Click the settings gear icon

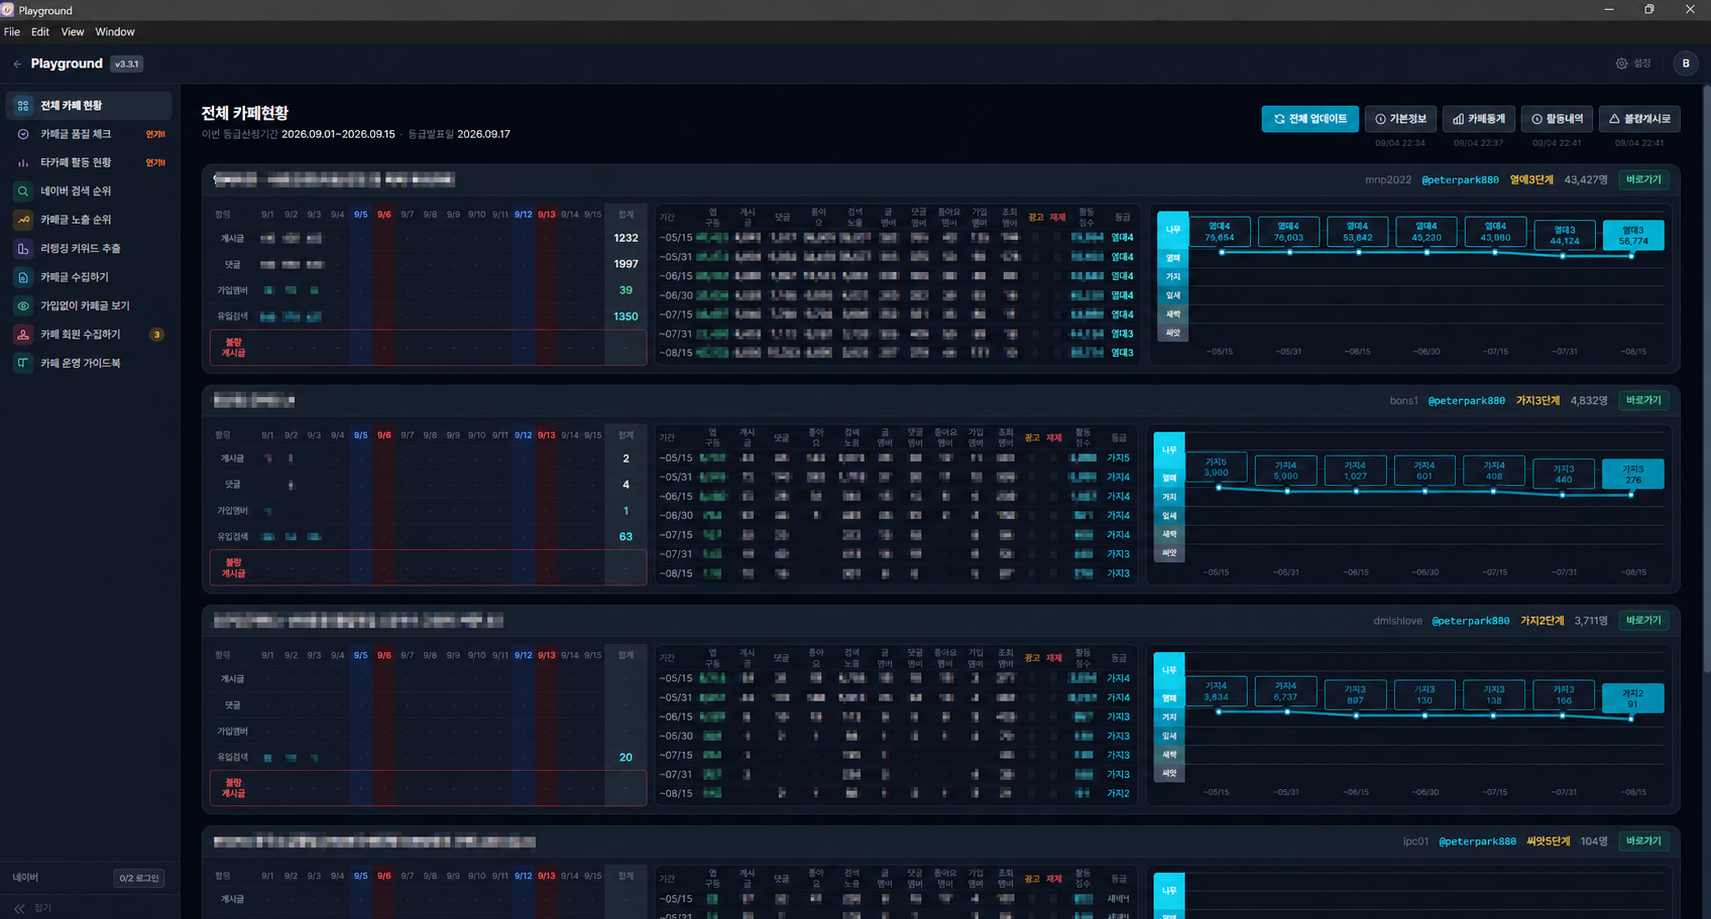1621,63
